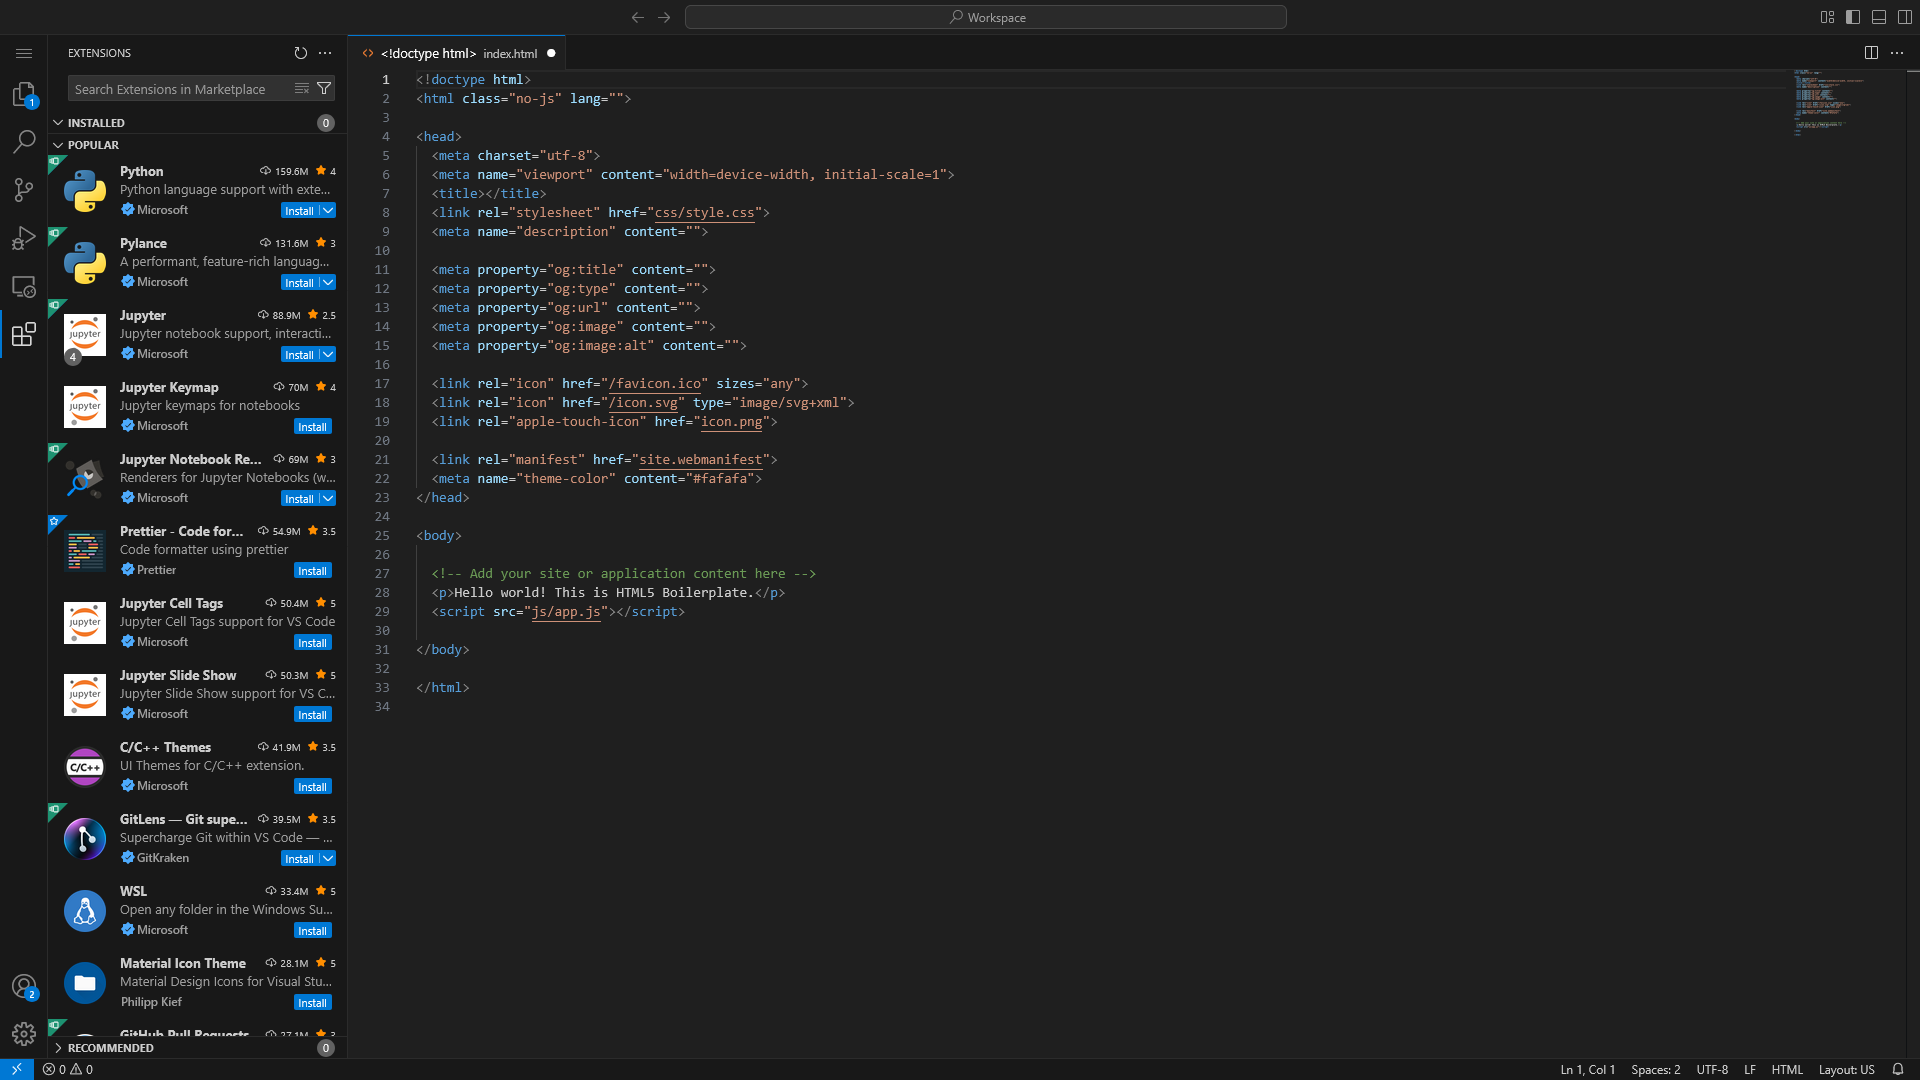Click the WSL penguin extension logo

click(x=85, y=910)
